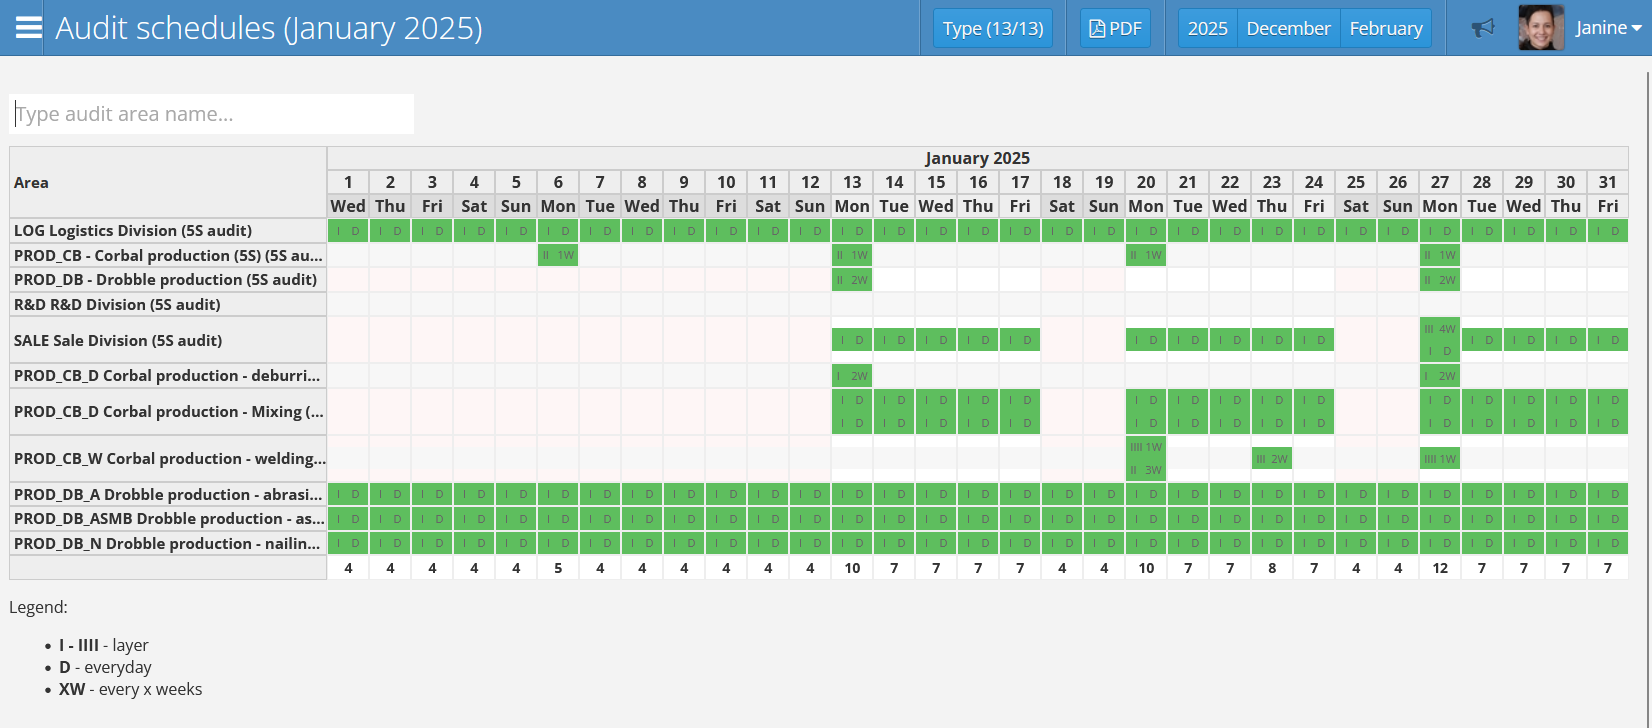Go to the February schedule

click(x=1385, y=28)
